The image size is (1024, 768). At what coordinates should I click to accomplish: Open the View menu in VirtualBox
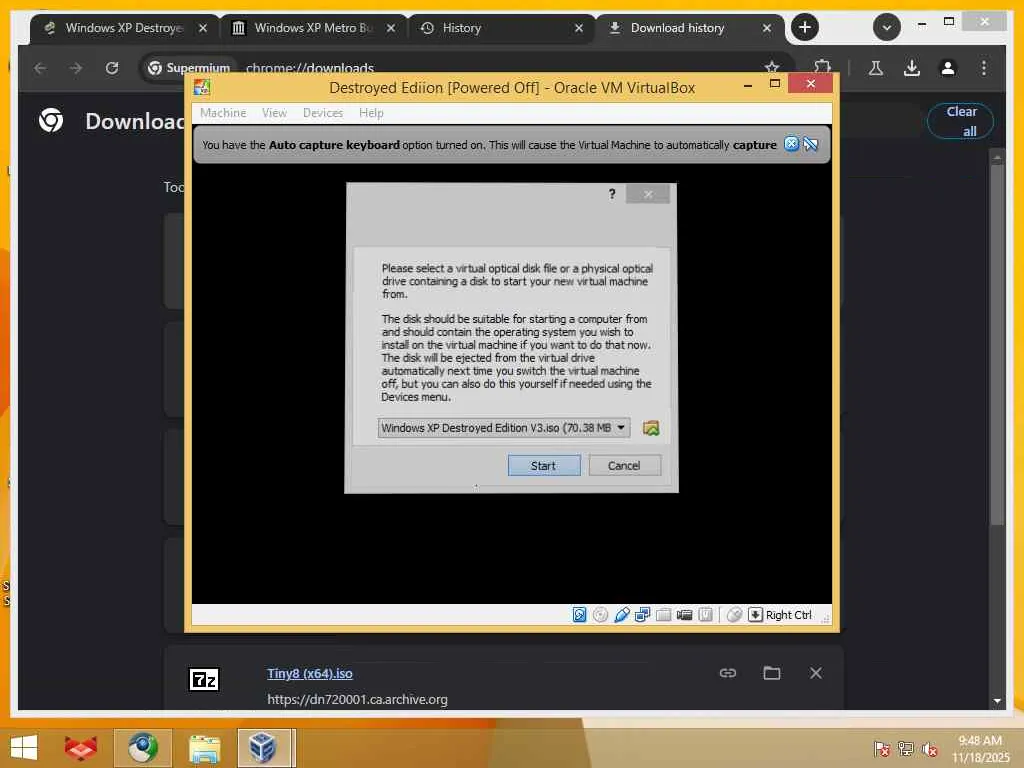(274, 113)
